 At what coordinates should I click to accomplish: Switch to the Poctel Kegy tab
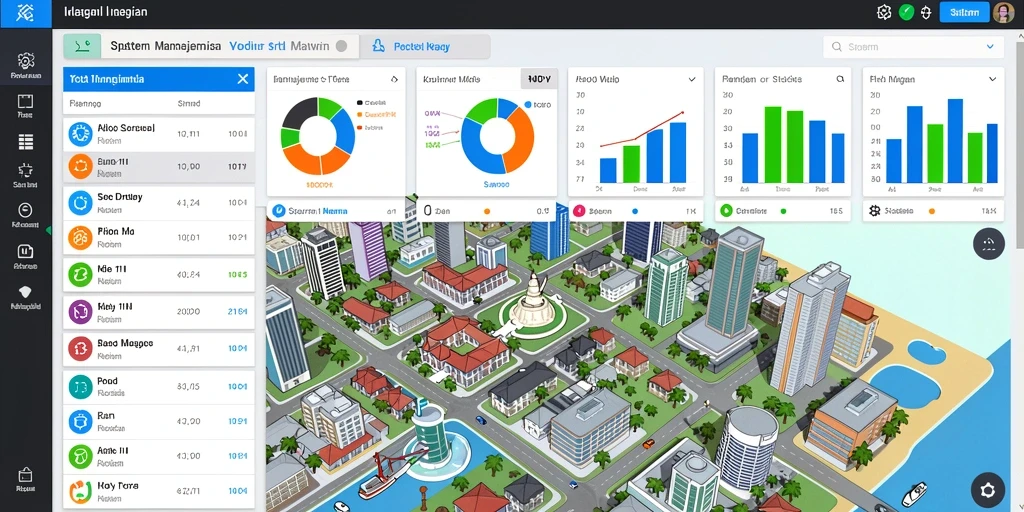pyautogui.click(x=424, y=47)
